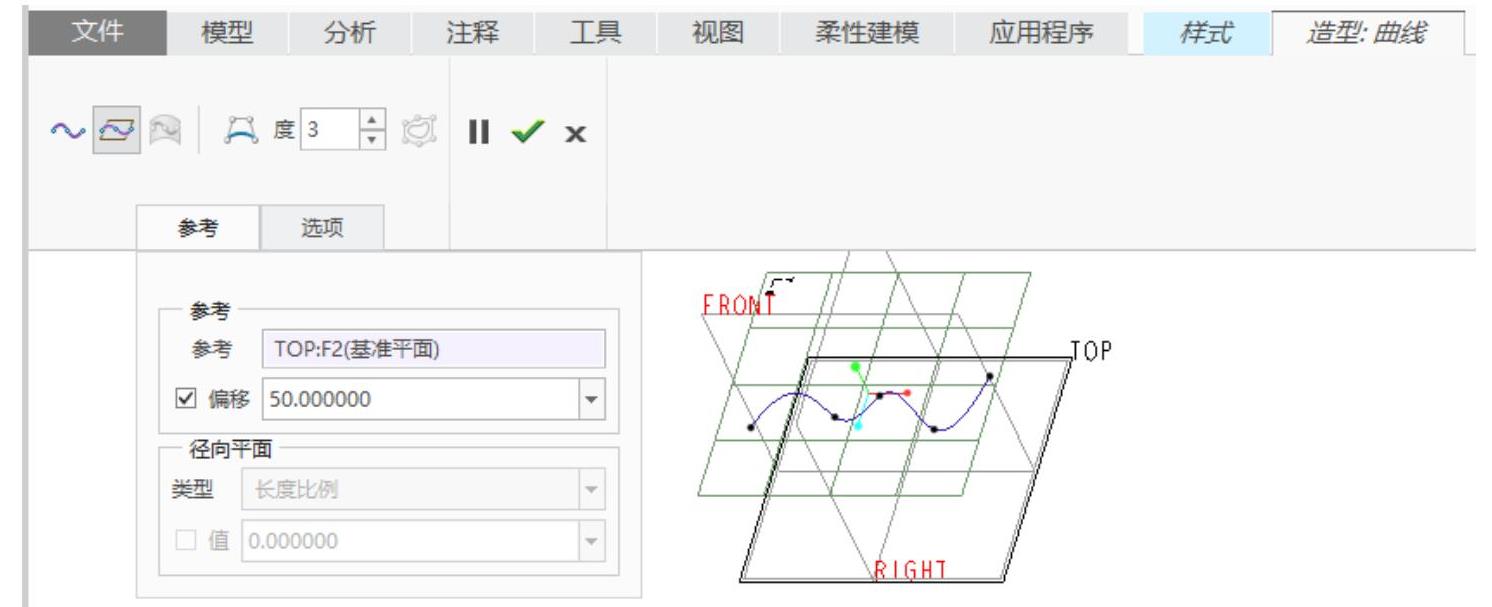
Task: Increase the degree value with up arrow
Action: (372, 124)
